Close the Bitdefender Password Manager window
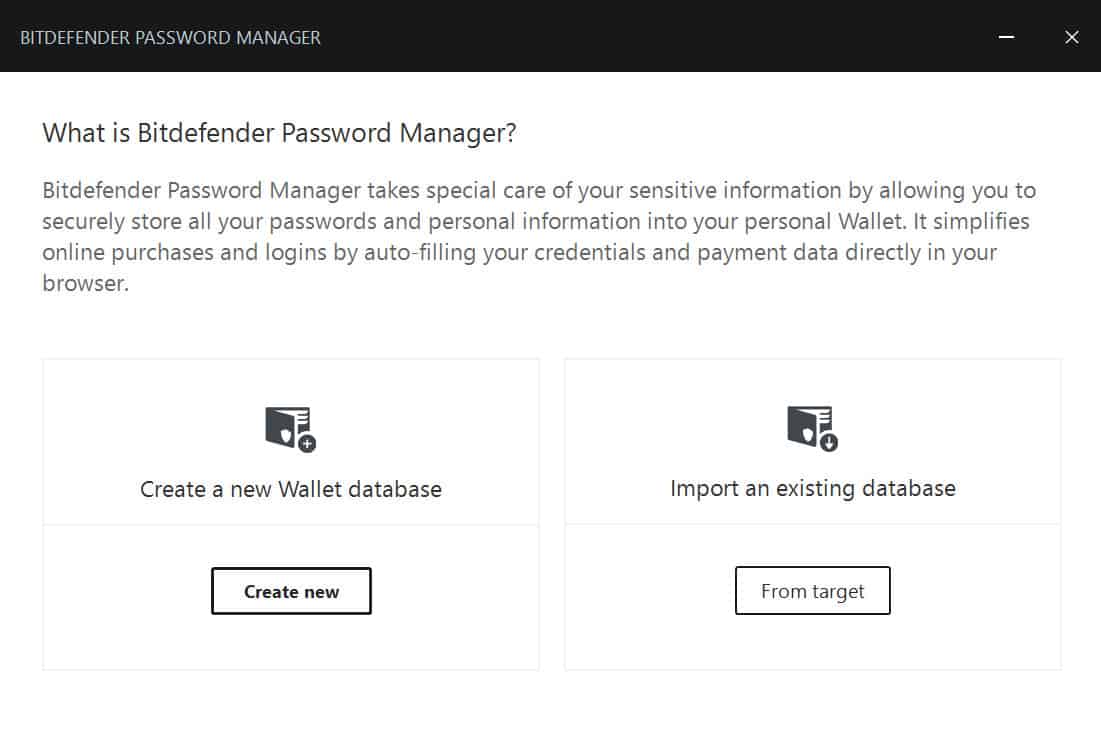This screenshot has width=1101, height=732. click(1072, 37)
